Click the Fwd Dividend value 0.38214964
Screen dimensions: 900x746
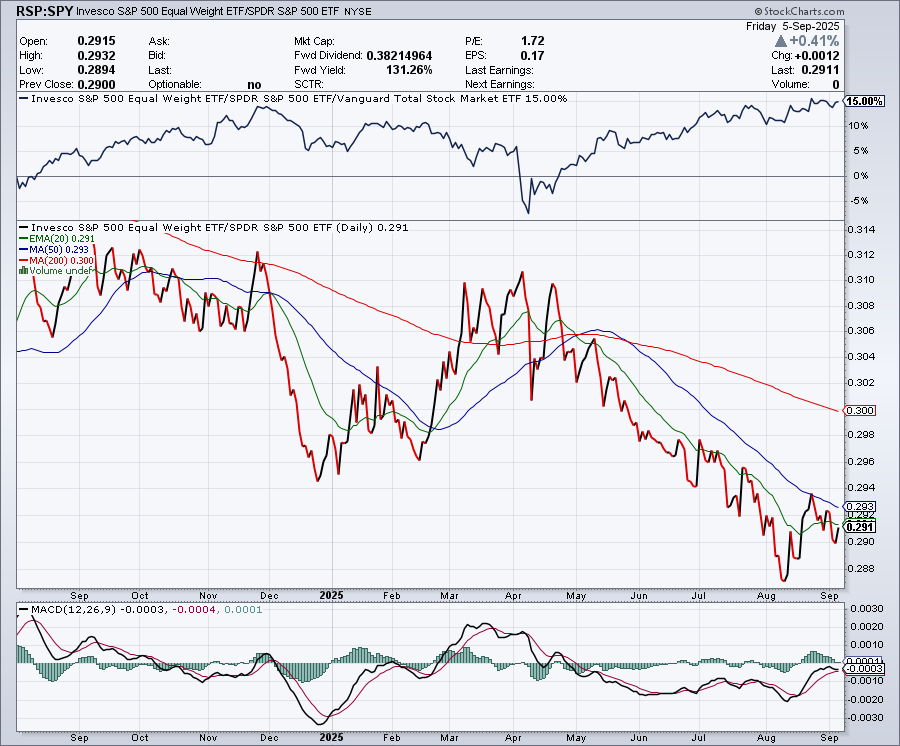coord(399,56)
